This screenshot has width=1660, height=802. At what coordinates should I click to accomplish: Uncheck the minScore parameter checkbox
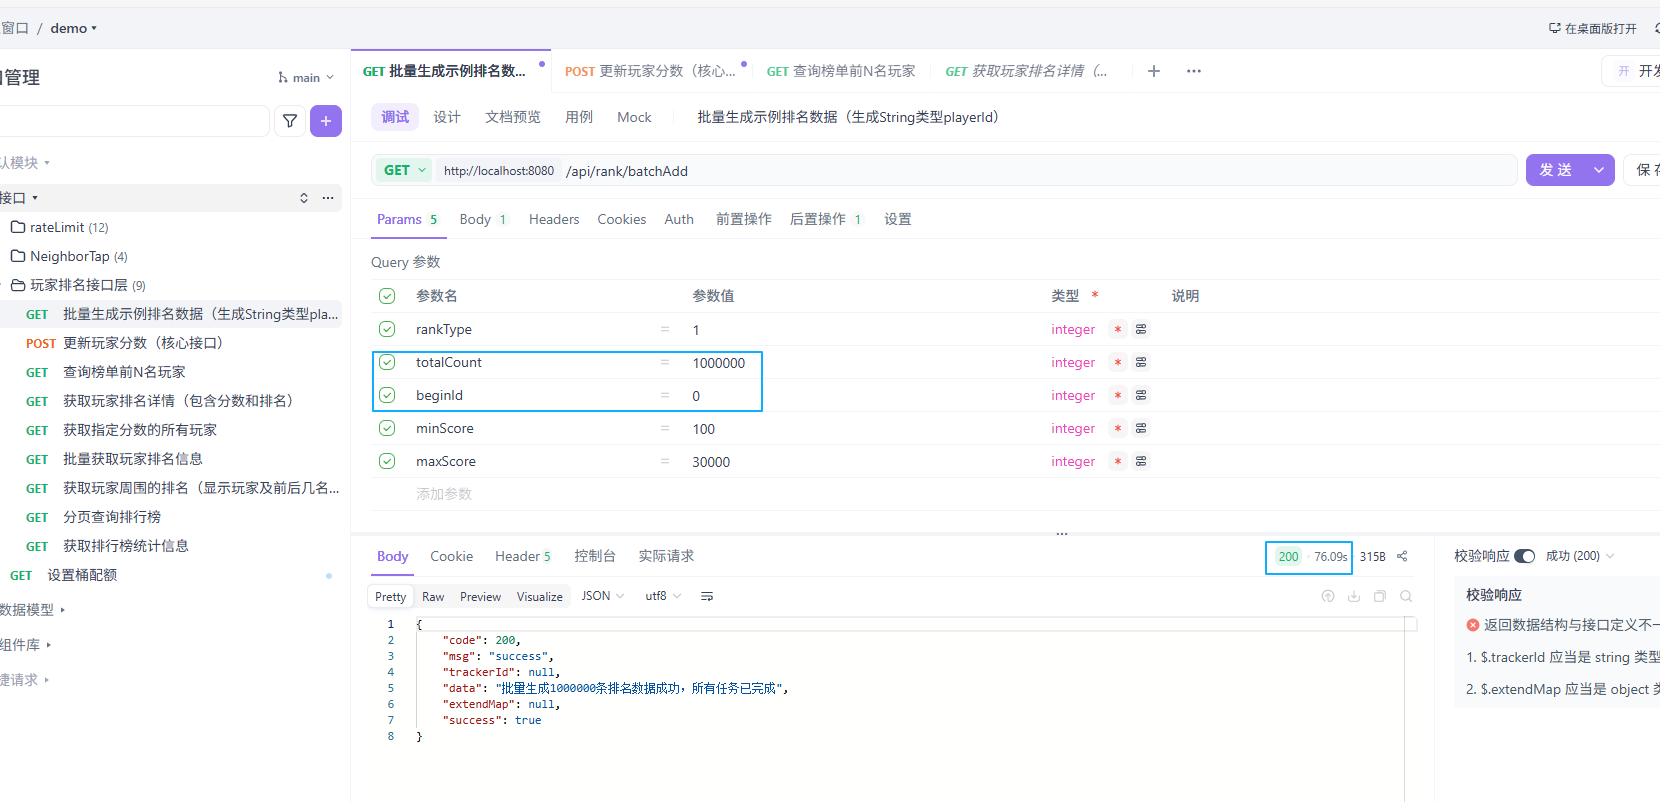[387, 428]
